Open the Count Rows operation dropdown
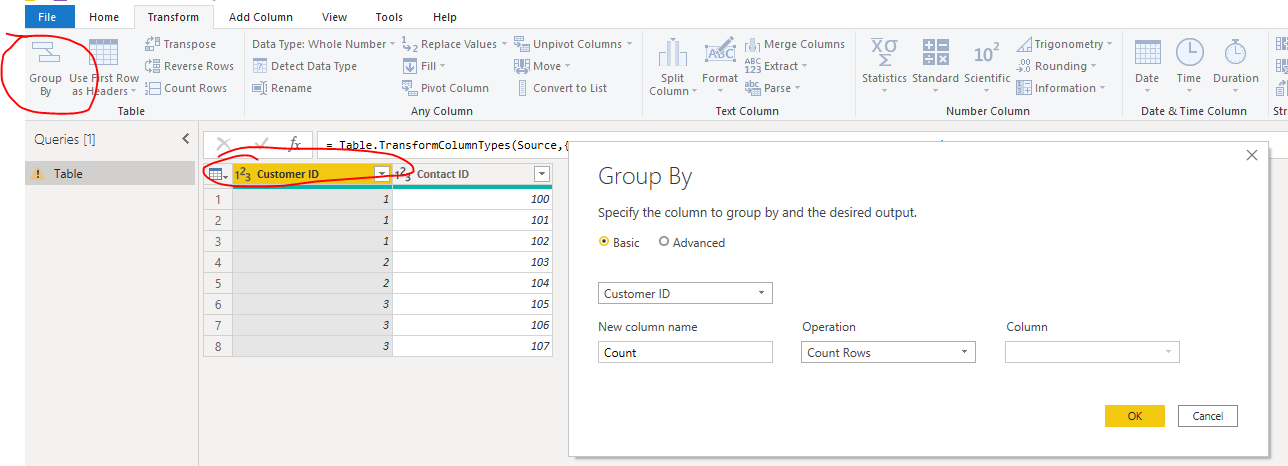 [x=889, y=352]
